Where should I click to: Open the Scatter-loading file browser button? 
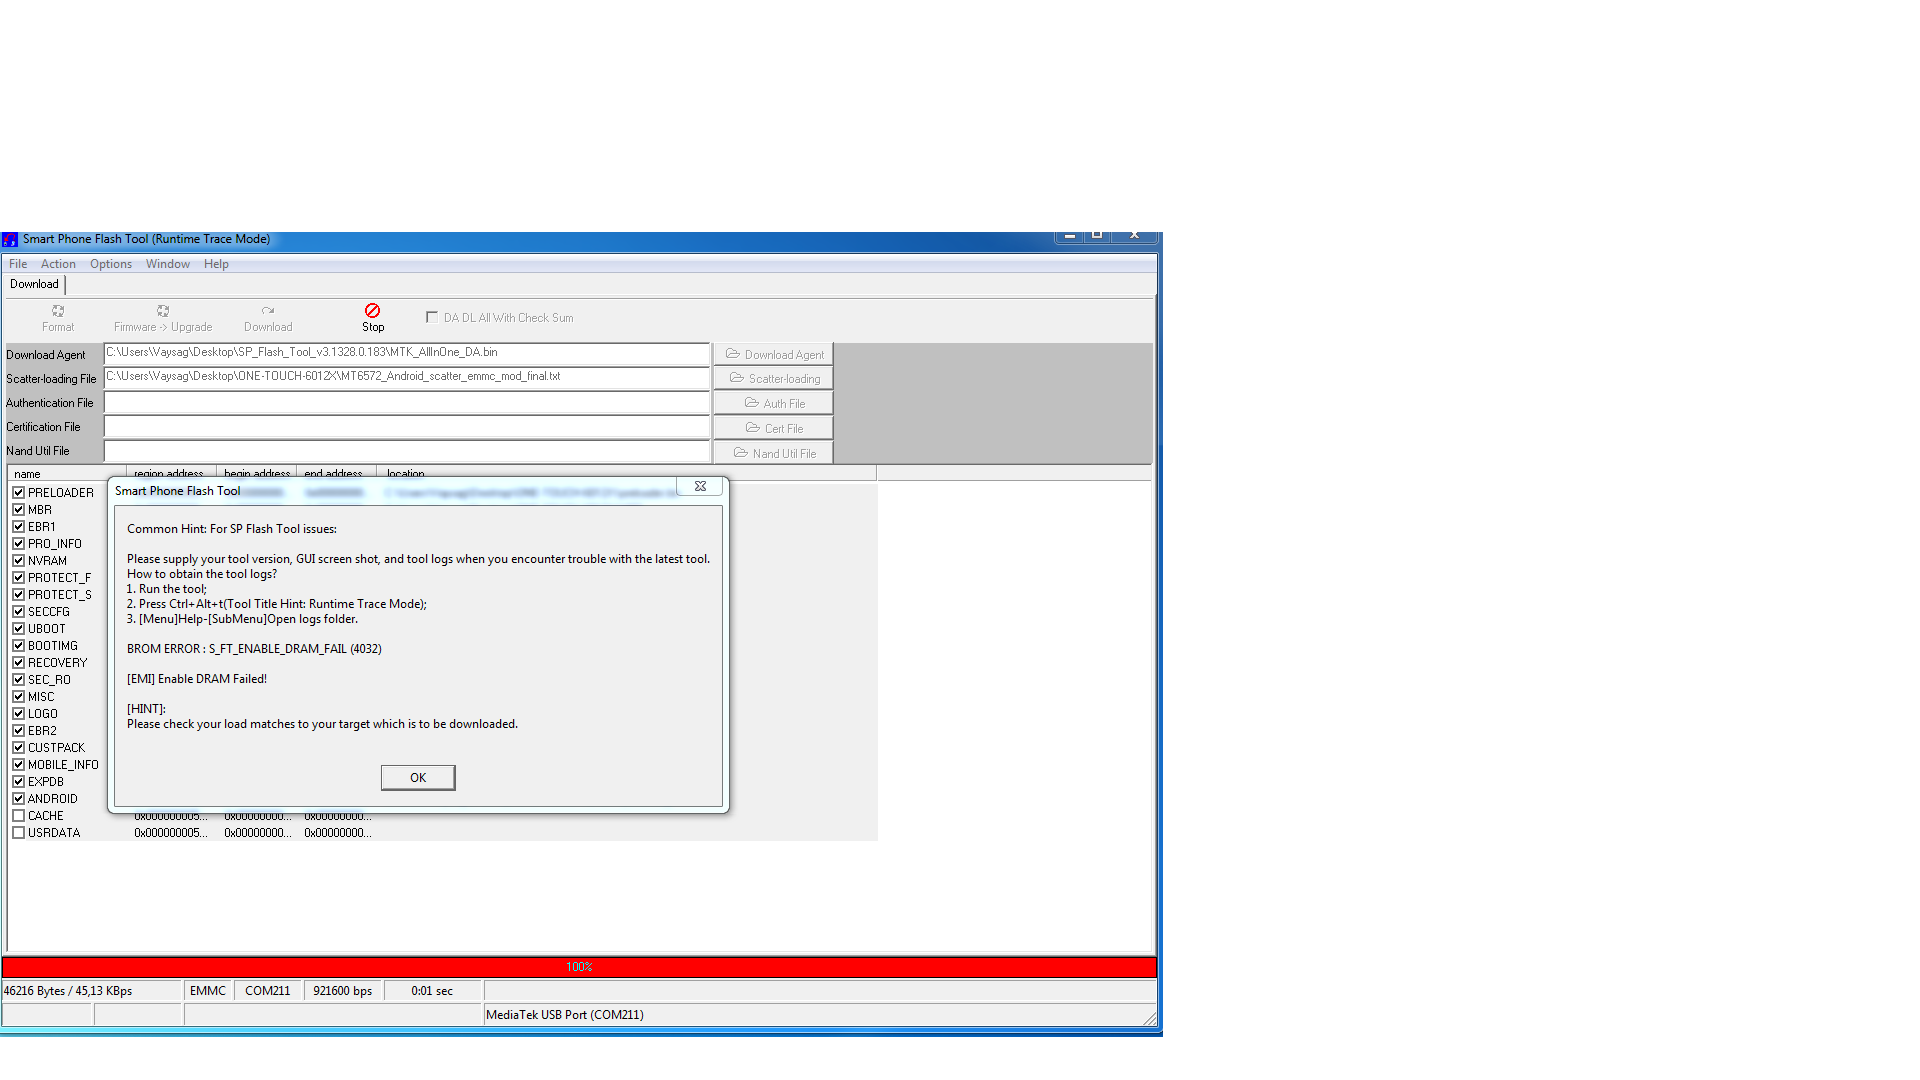(774, 379)
